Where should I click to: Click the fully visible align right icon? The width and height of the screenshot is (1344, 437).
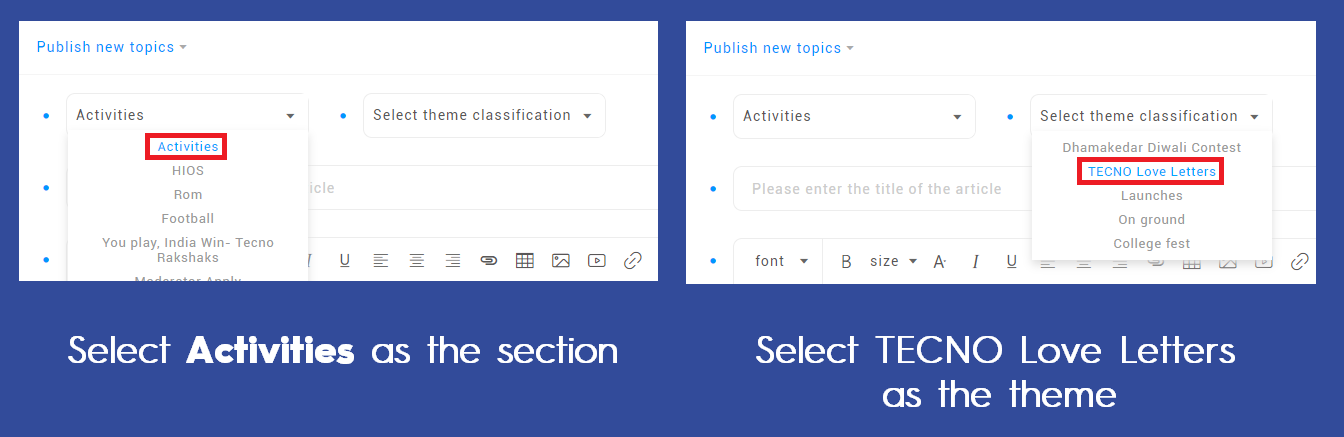[453, 261]
